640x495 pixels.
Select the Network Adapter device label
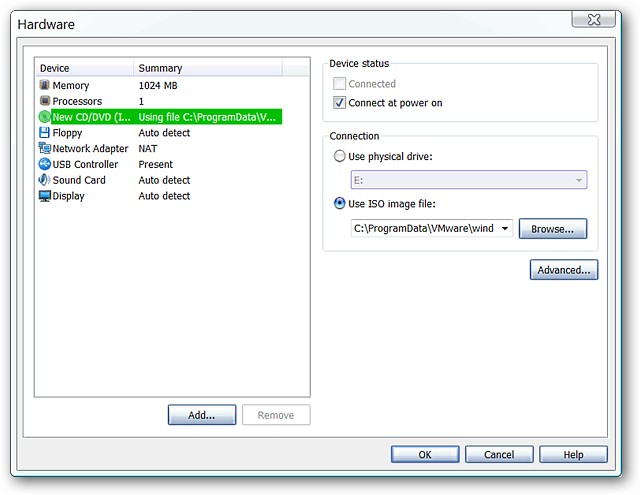click(x=90, y=149)
